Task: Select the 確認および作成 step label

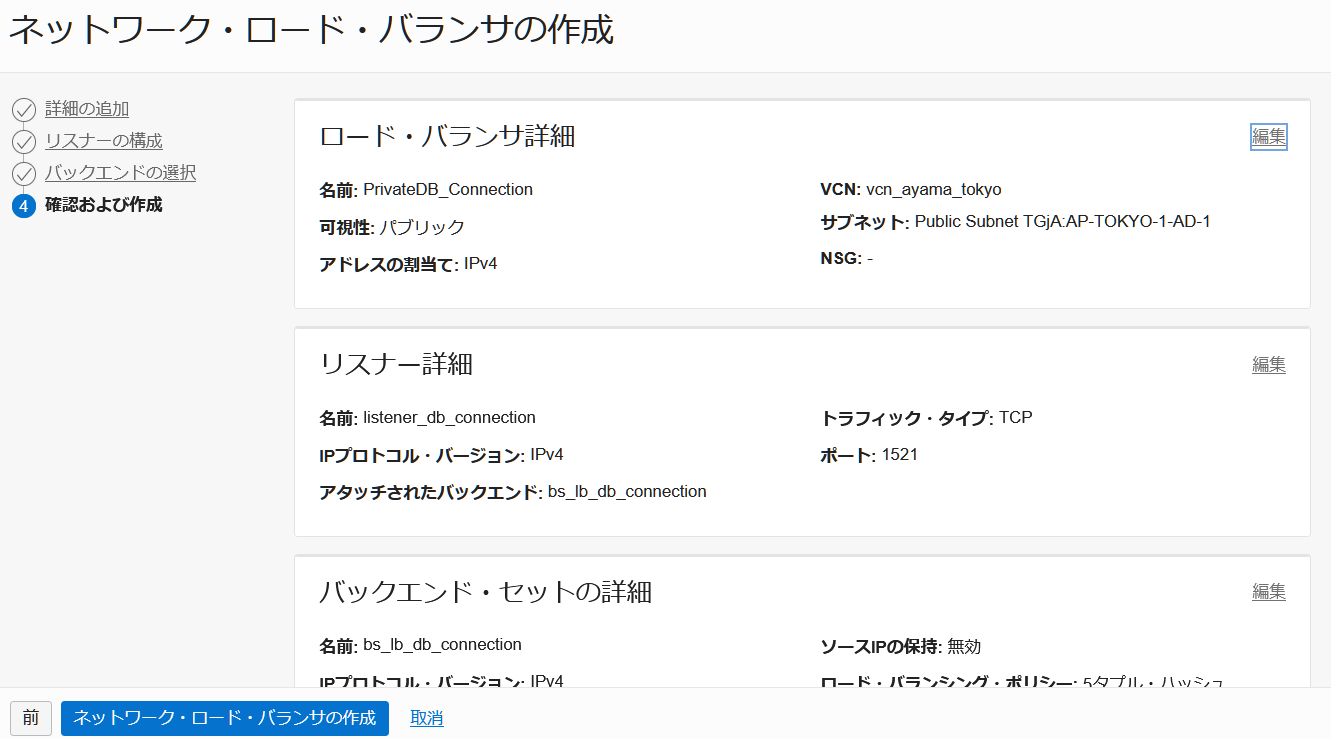Action: (x=104, y=205)
